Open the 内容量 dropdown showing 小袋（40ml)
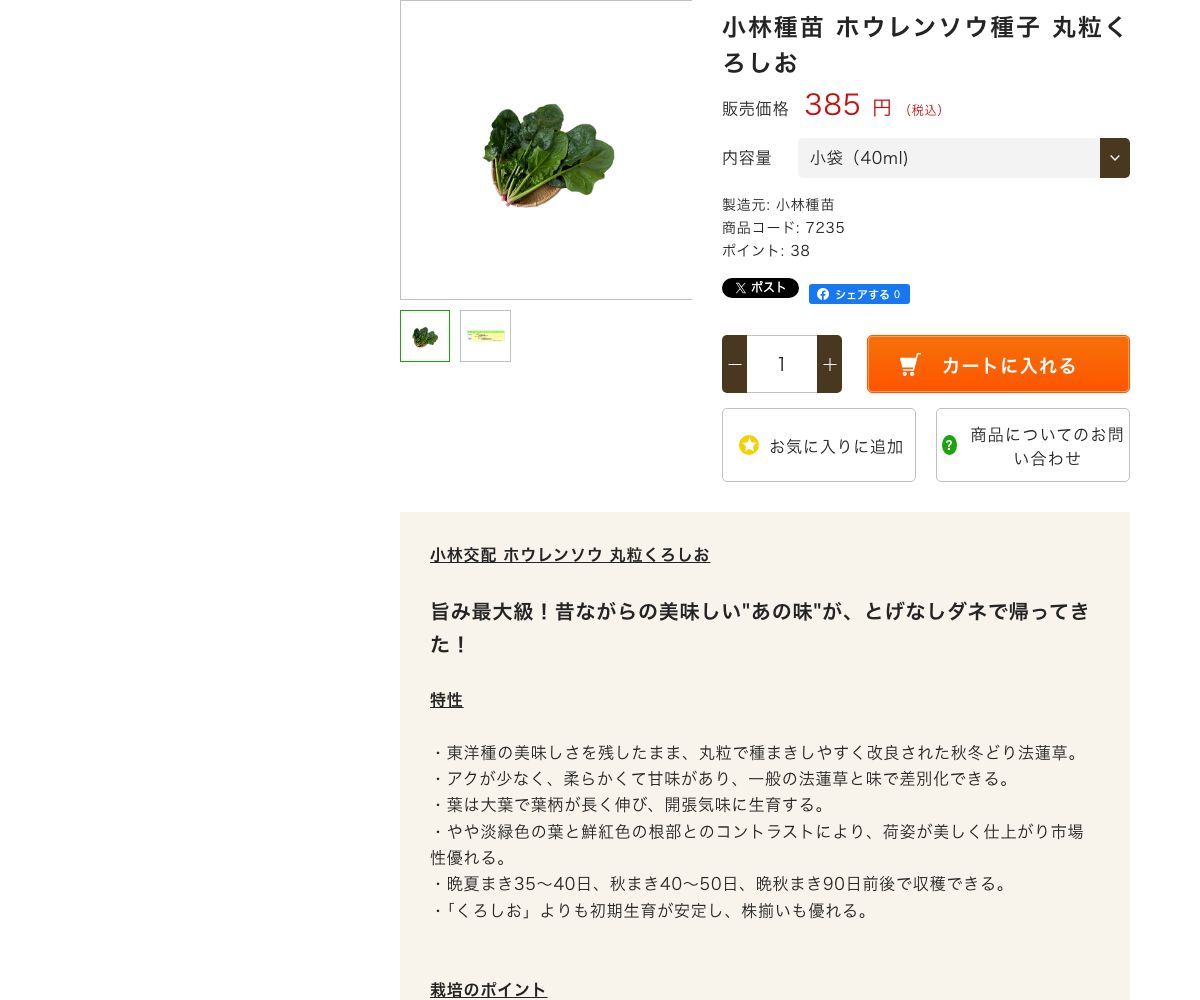1200x1000 pixels. click(x=948, y=158)
